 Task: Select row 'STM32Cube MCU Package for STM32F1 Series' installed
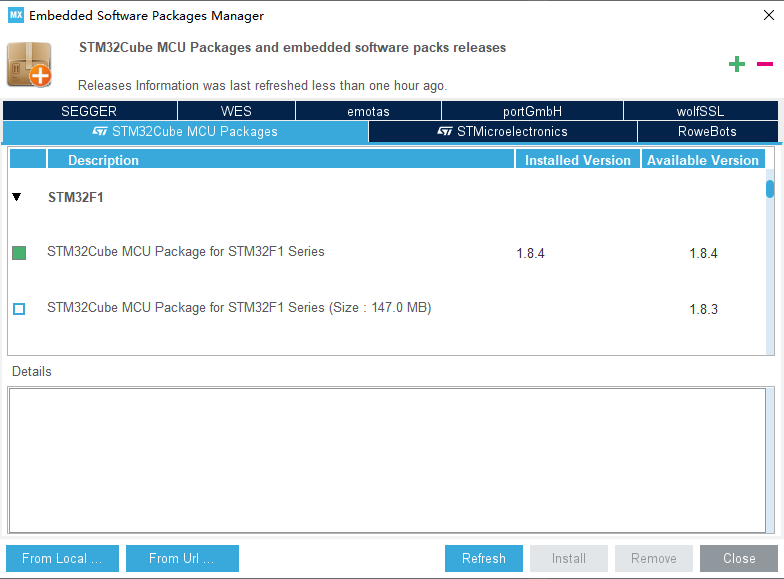(x=387, y=252)
